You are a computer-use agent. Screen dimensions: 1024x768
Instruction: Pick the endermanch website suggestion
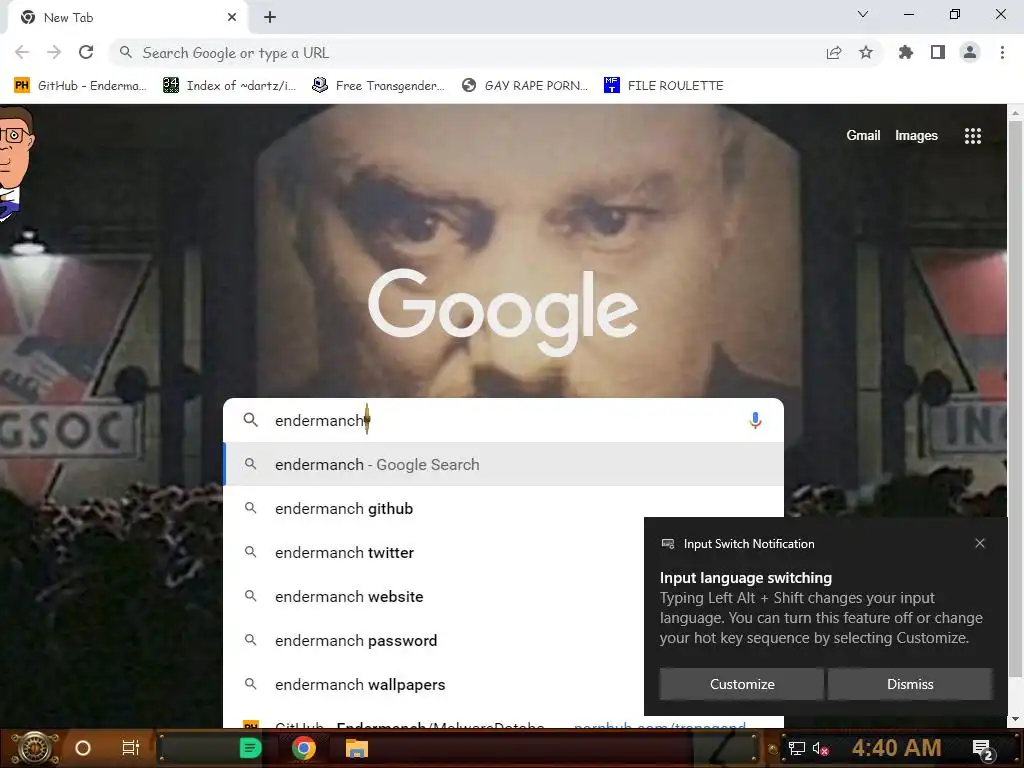[434, 596]
